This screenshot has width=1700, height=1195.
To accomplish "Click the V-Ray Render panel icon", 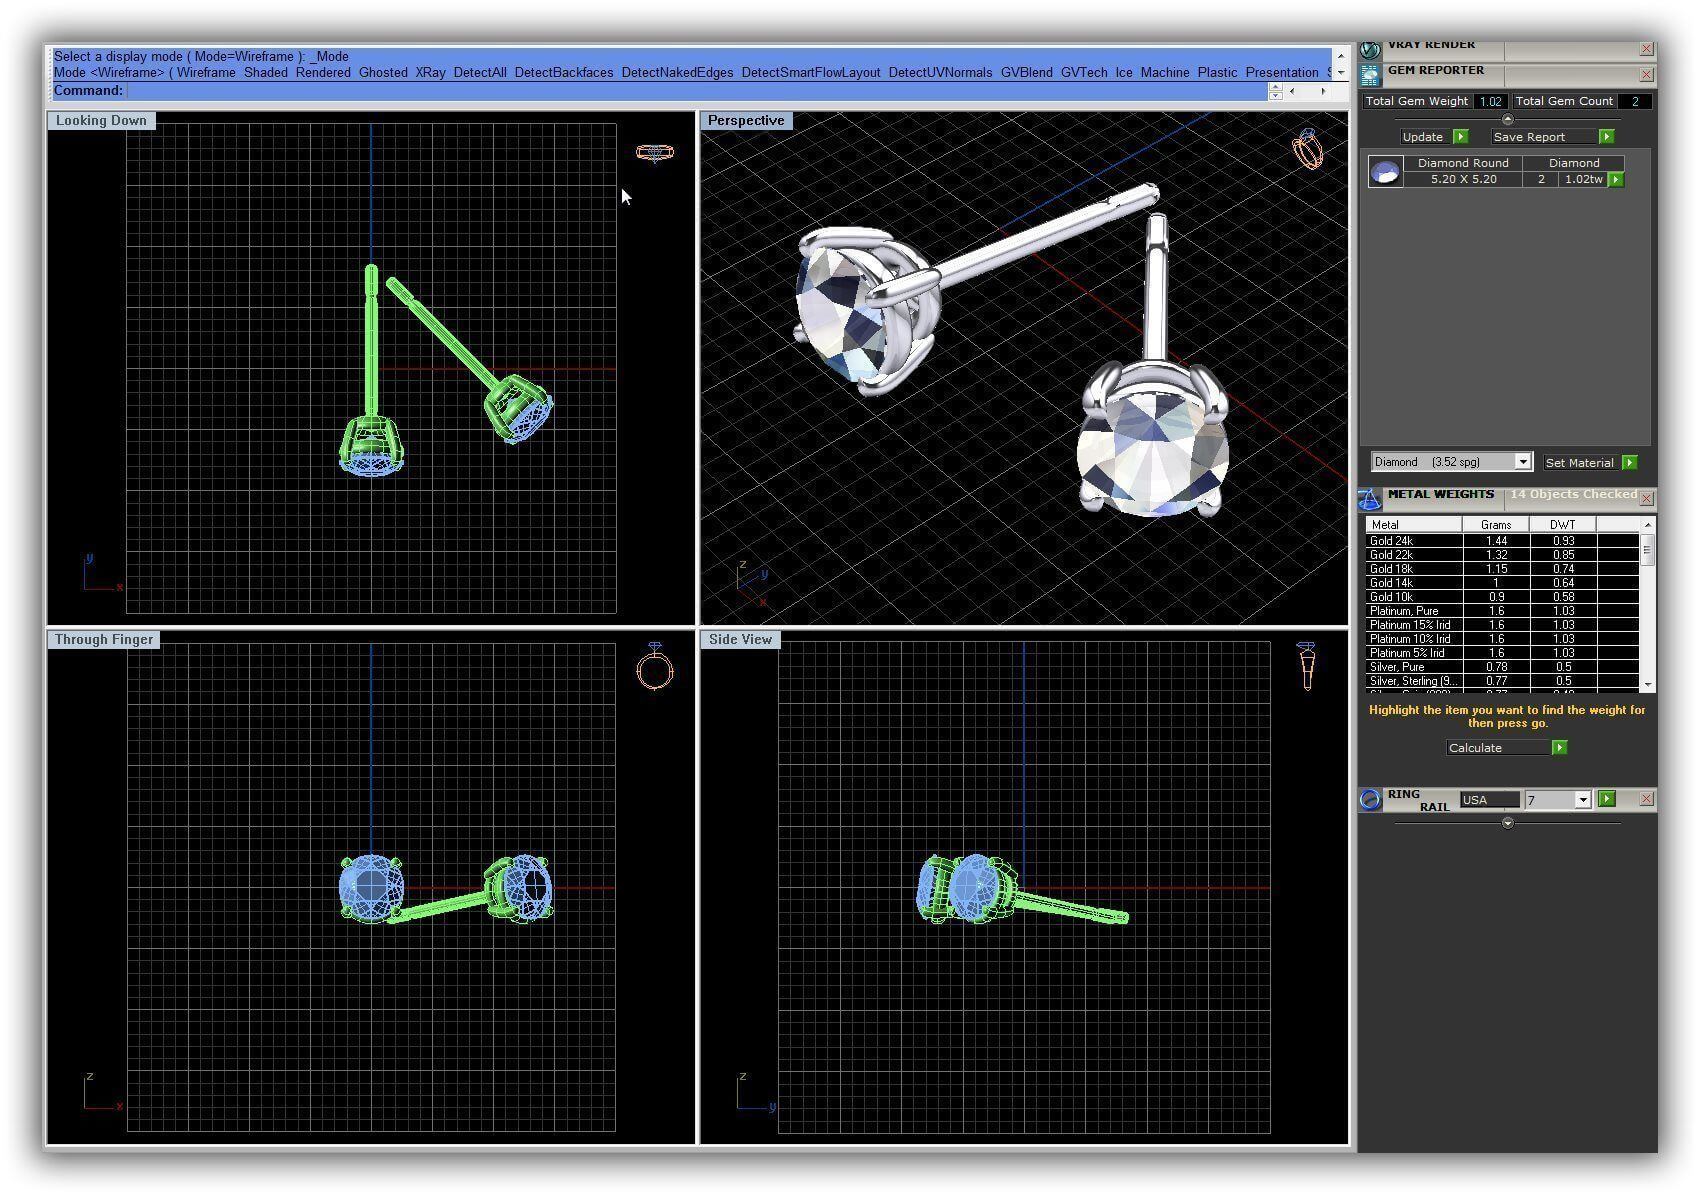I will pos(1370,48).
